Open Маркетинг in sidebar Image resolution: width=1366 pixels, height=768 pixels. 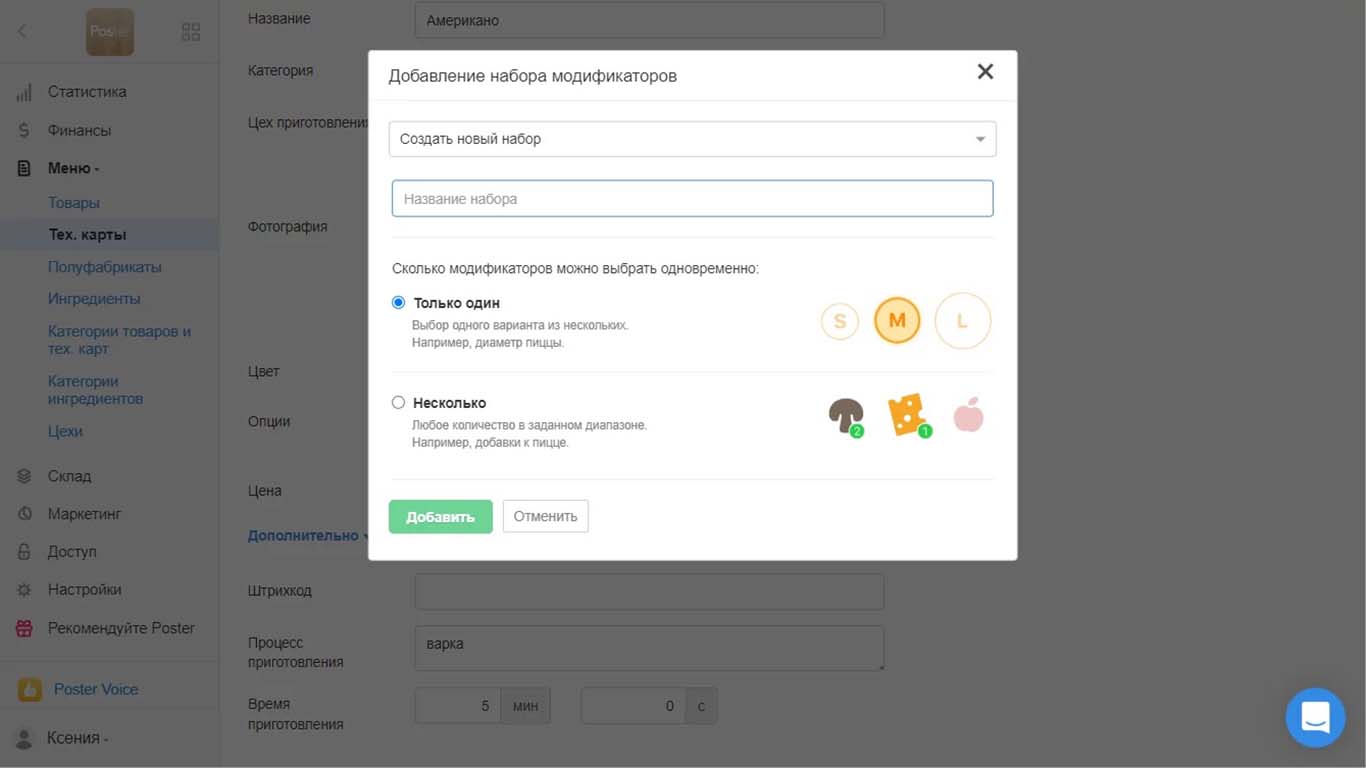84,514
